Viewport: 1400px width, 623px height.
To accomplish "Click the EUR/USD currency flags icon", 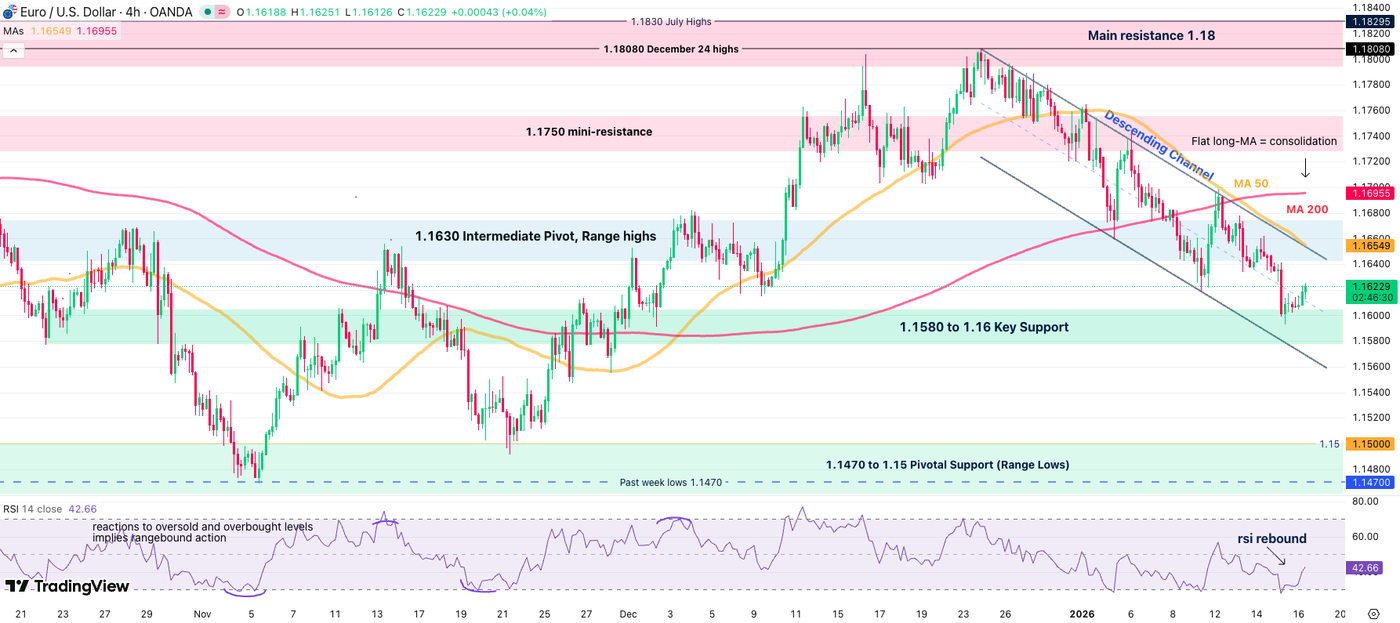I will (9, 10).
